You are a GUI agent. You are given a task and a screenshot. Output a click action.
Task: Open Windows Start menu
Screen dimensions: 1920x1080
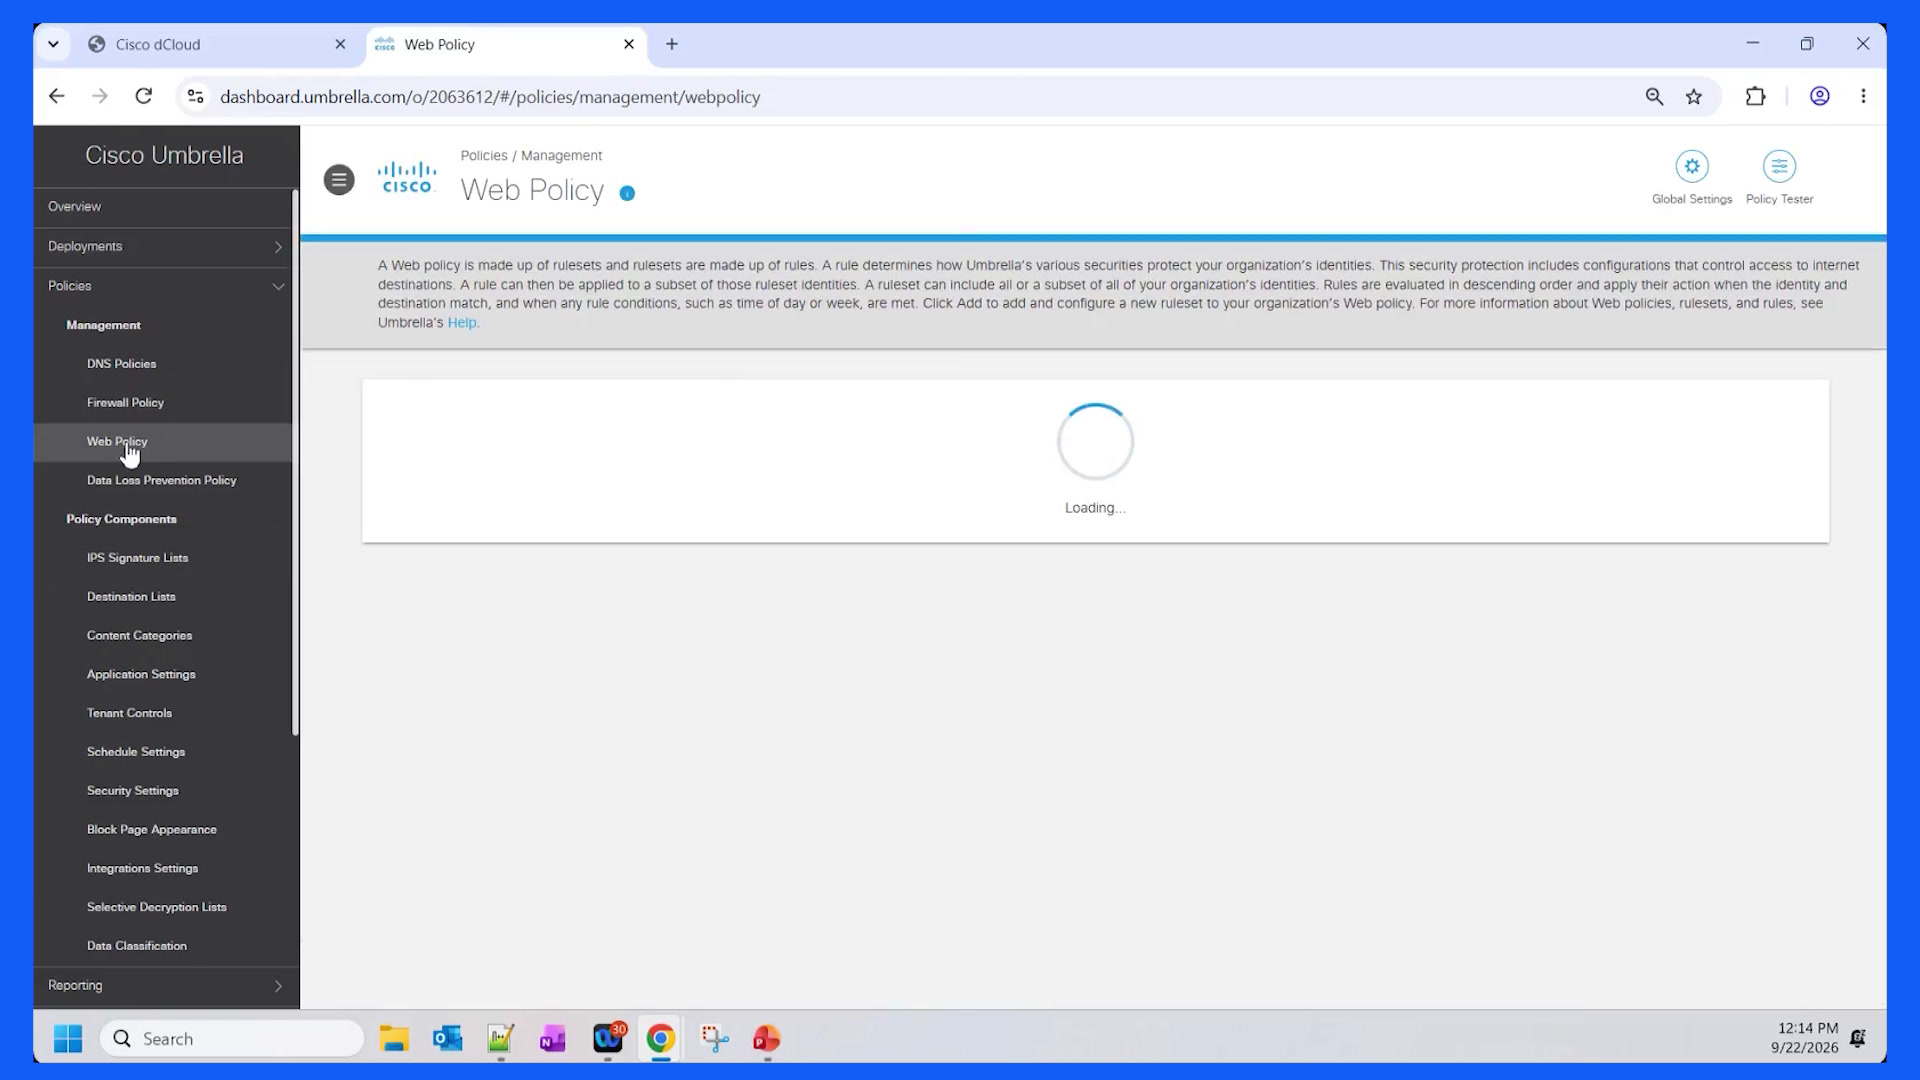tap(68, 1039)
